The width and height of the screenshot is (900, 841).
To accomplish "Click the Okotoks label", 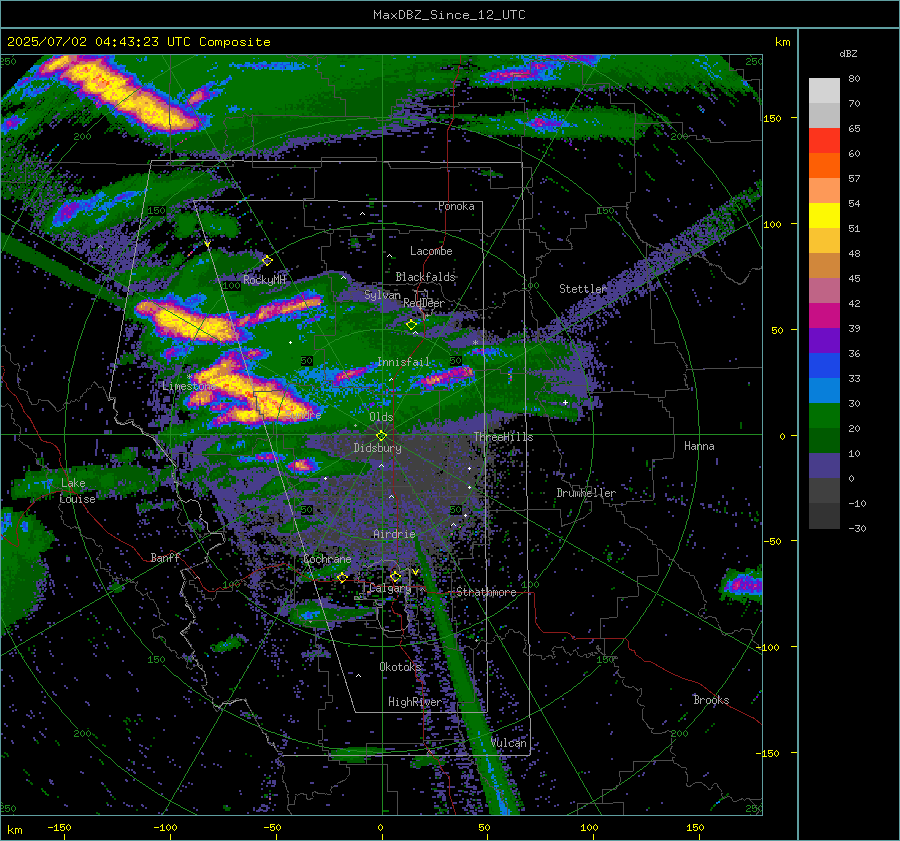I will 400,666.
